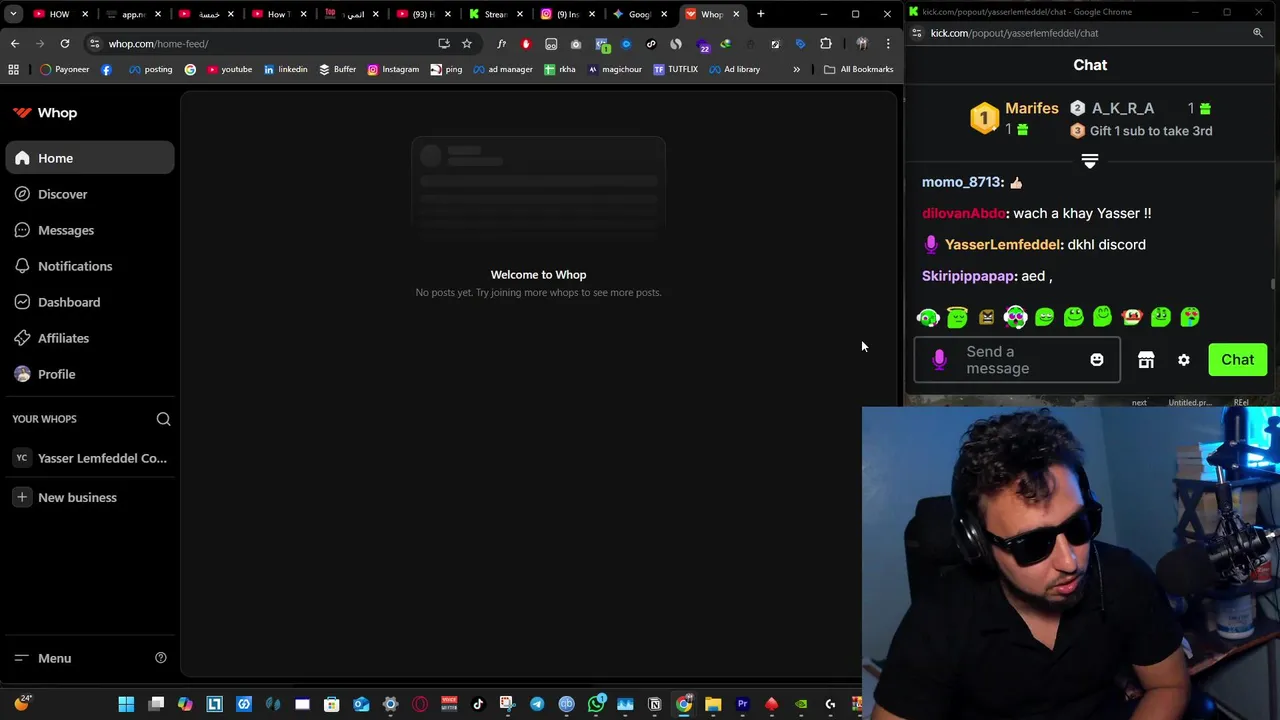Open Telegram from the taskbar
The height and width of the screenshot is (720, 1280).
point(537,704)
